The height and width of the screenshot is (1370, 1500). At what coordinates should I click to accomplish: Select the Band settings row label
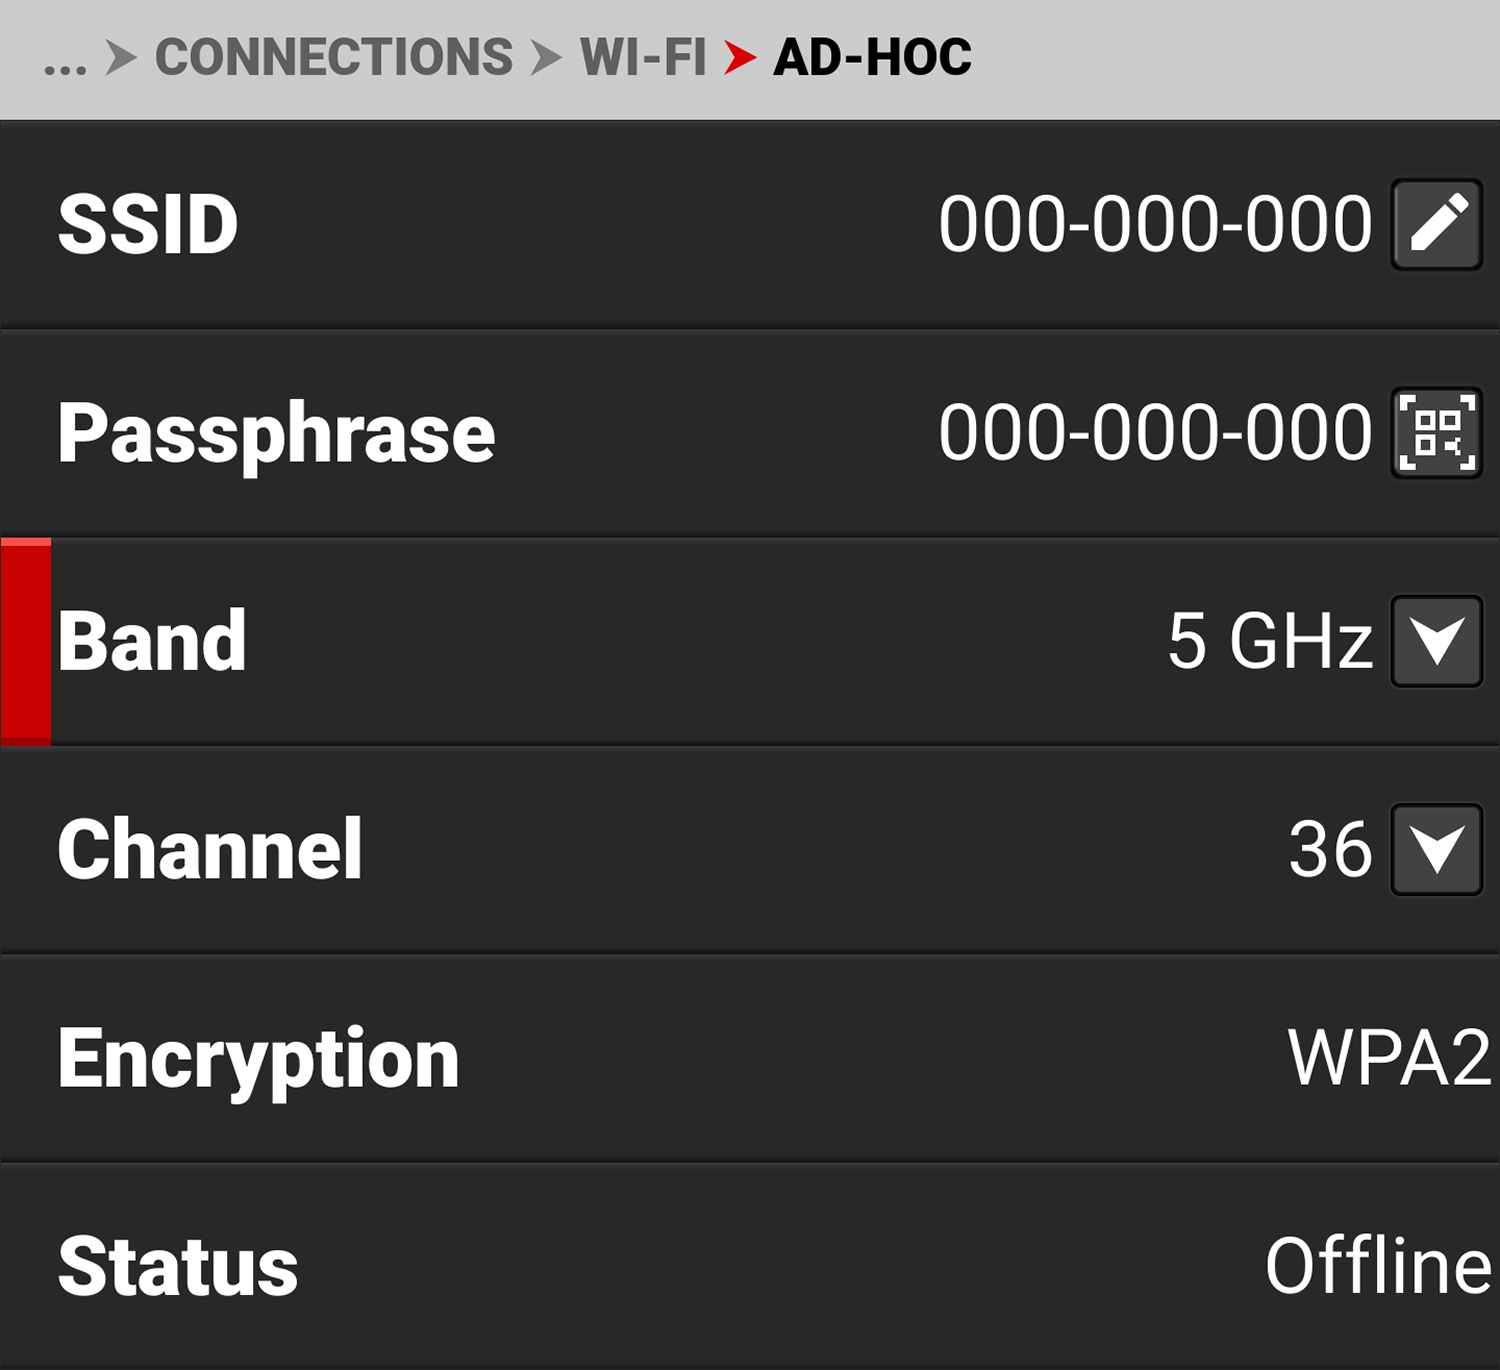point(152,641)
